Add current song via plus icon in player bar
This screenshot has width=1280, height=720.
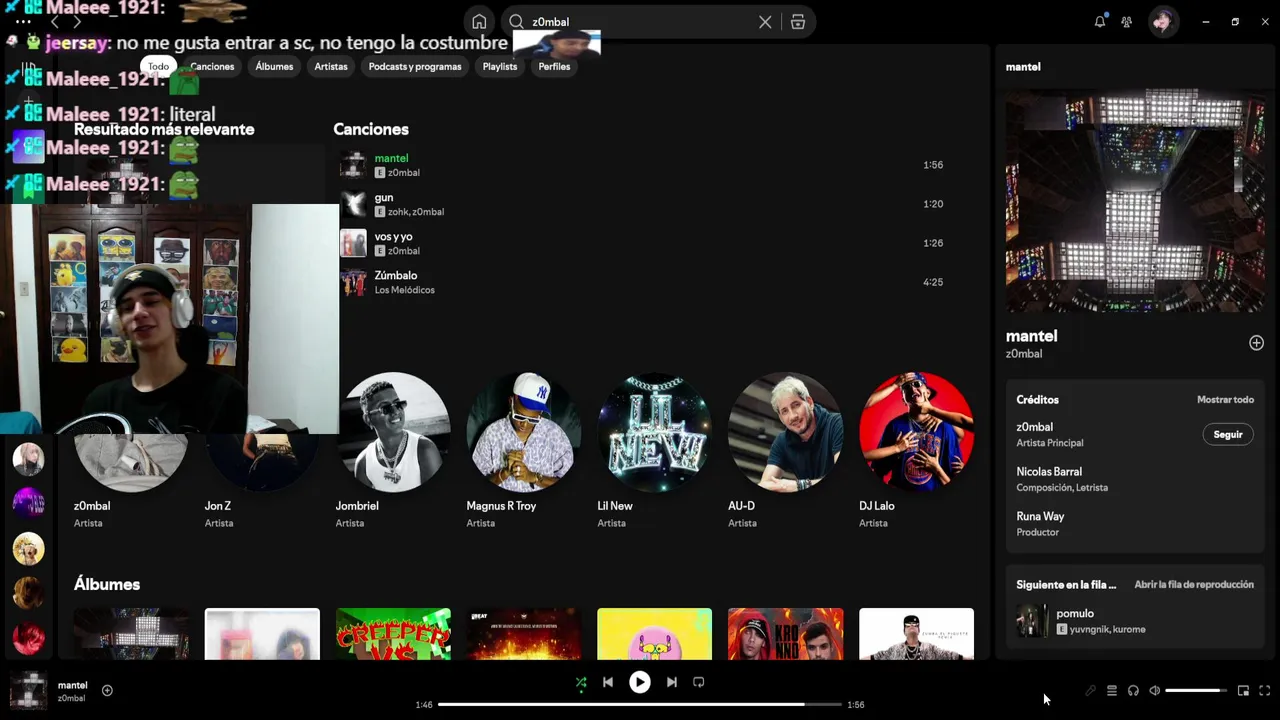[x=107, y=690]
